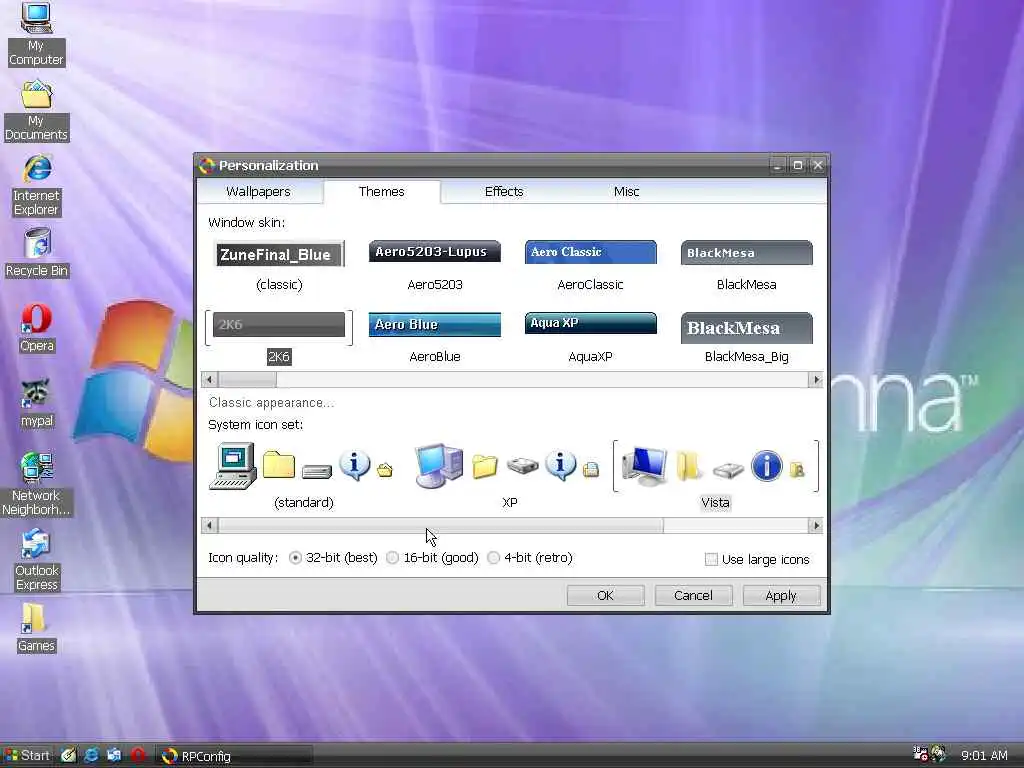Open My Documents desktop icon
This screenshot has width=1024, height=768.
click(36, 110)
